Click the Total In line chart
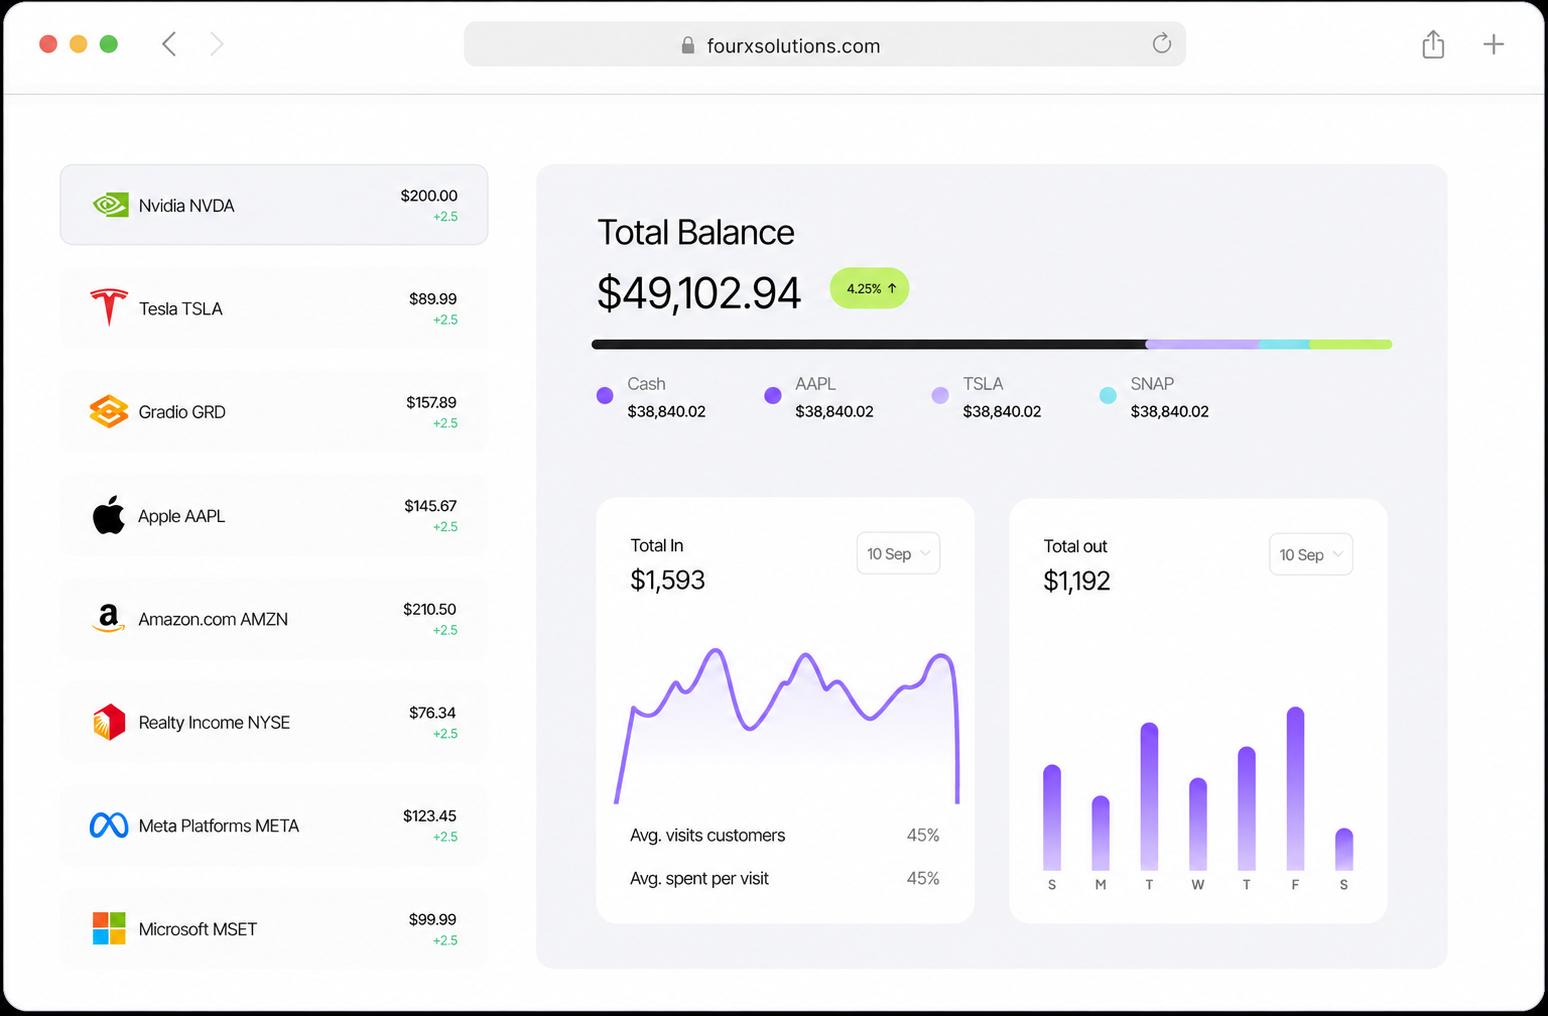This screenshot has height=1016, width=1548. pos(786,725)
